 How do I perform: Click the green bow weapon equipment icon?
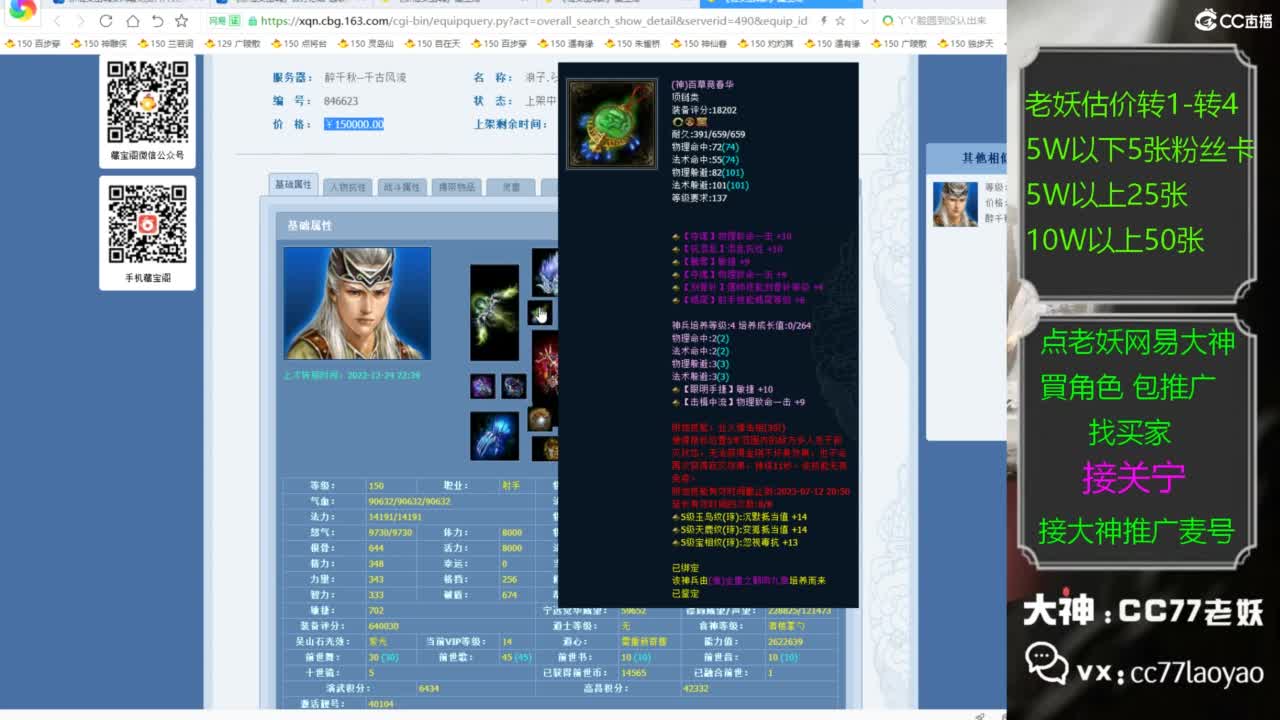pos(494,312)
